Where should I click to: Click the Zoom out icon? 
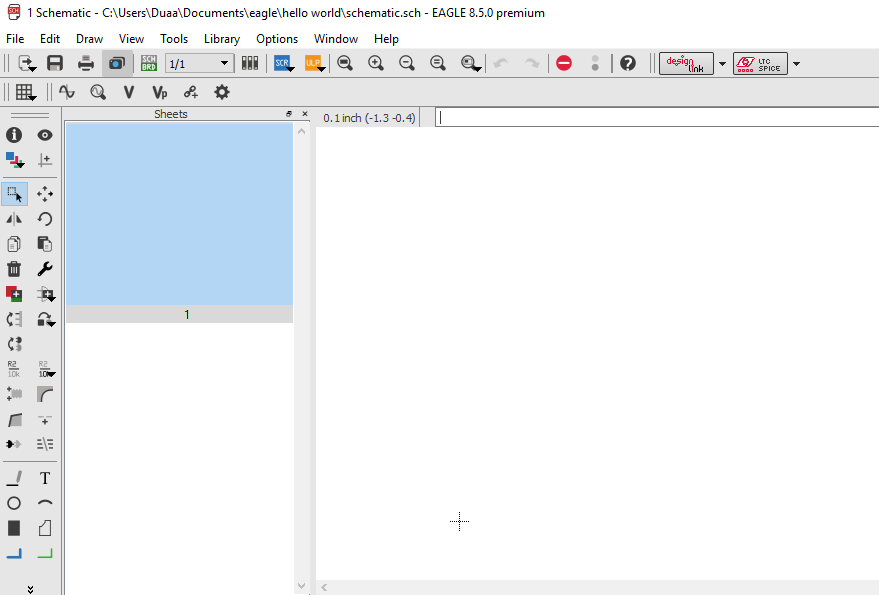point(406,63)
